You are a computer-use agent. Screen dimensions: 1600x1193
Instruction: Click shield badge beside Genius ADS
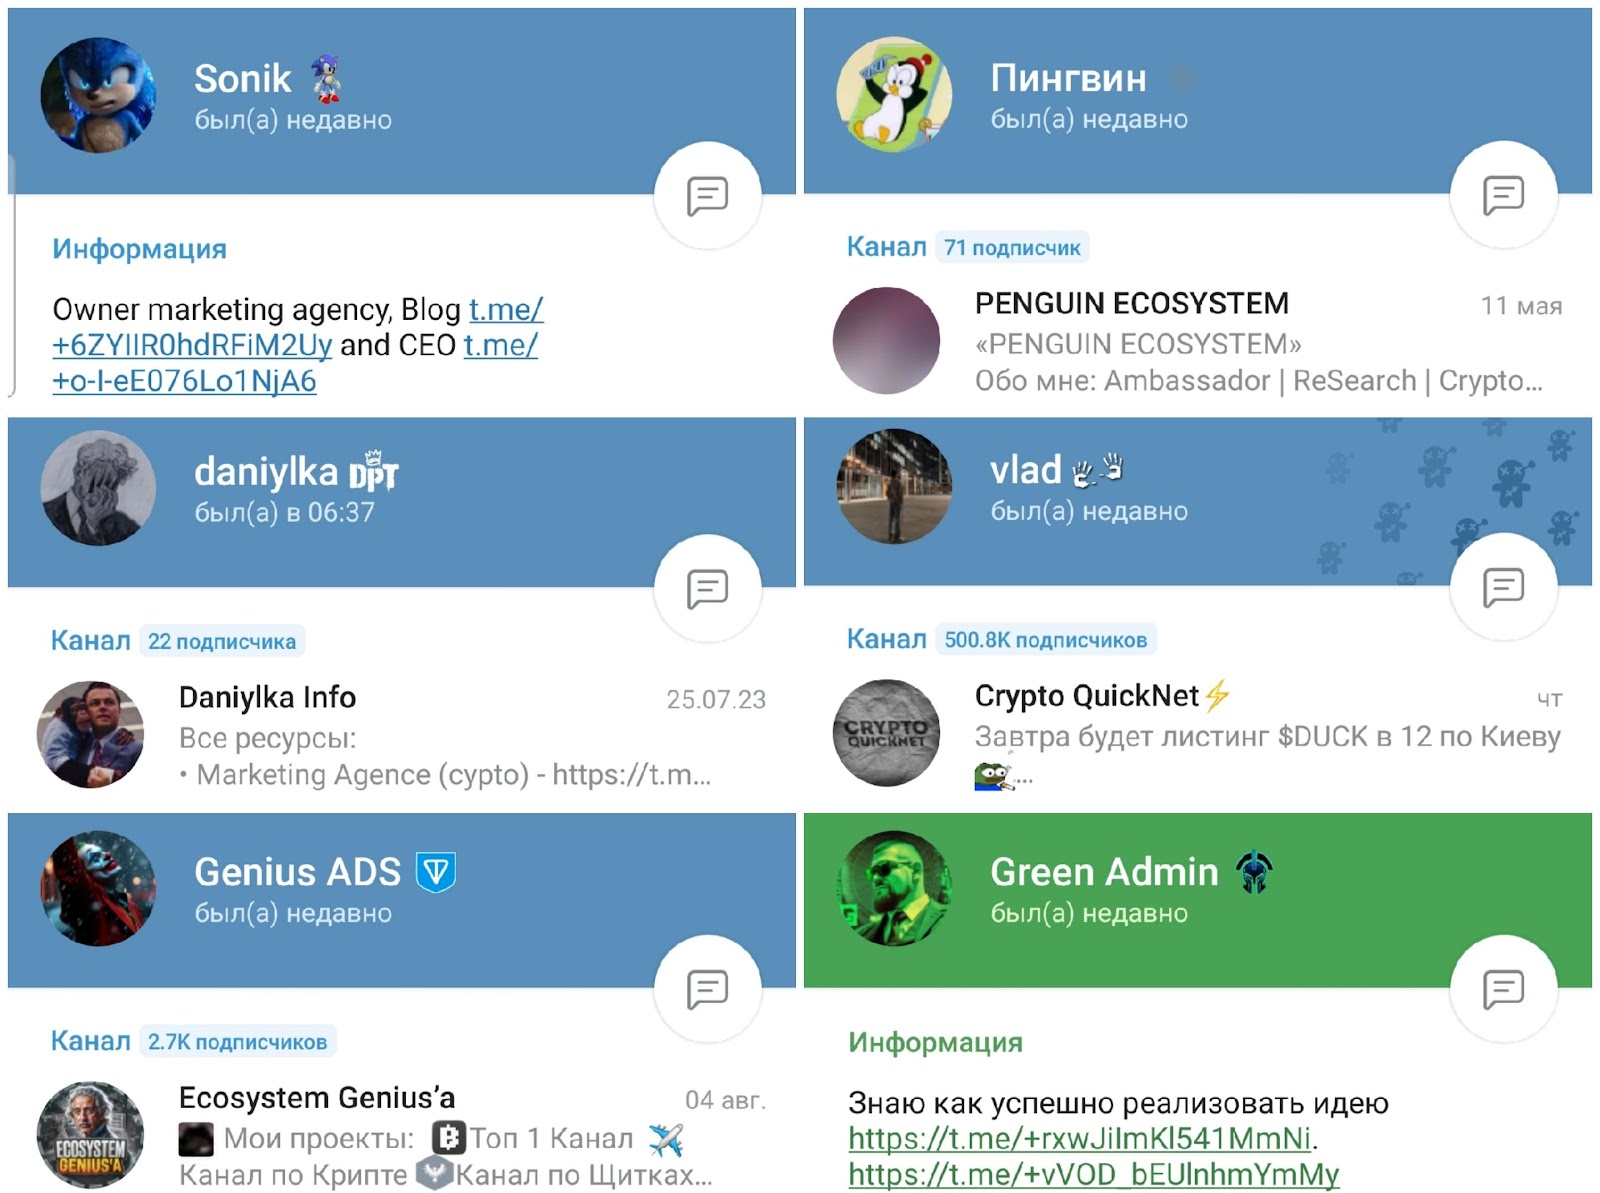pos(436,872)
